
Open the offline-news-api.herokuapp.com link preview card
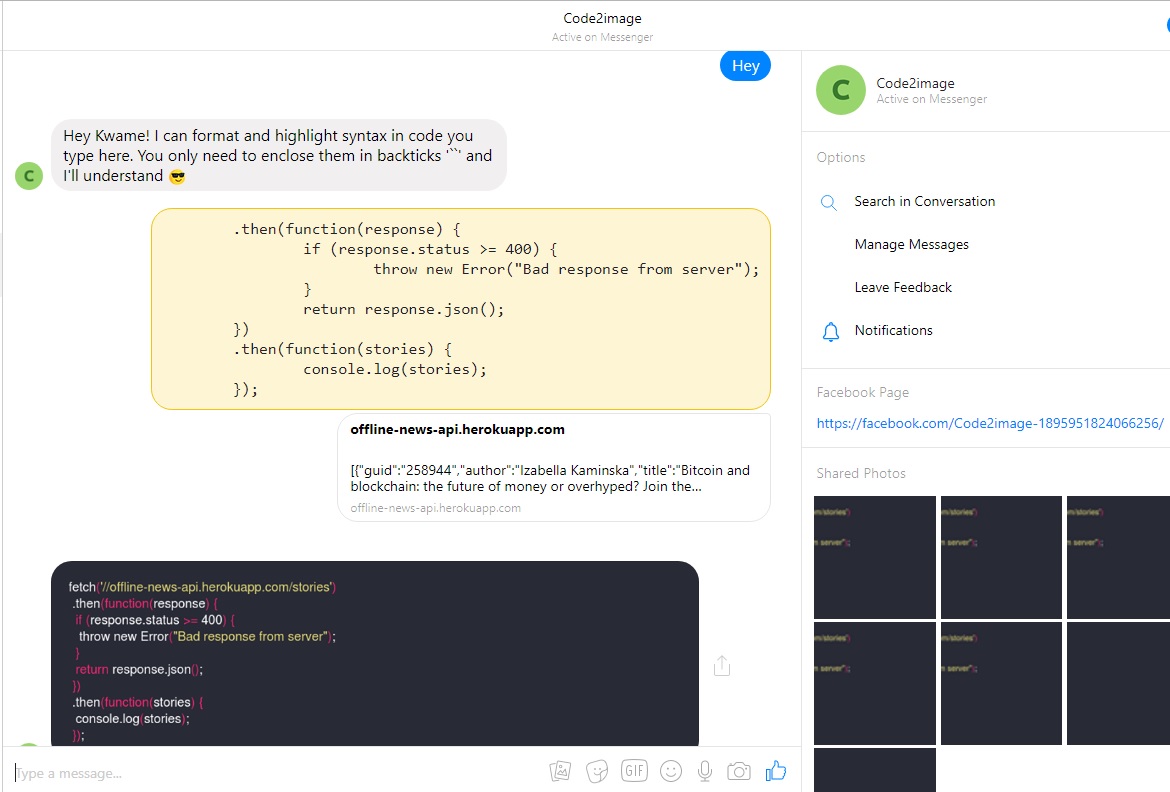point(554,467)
